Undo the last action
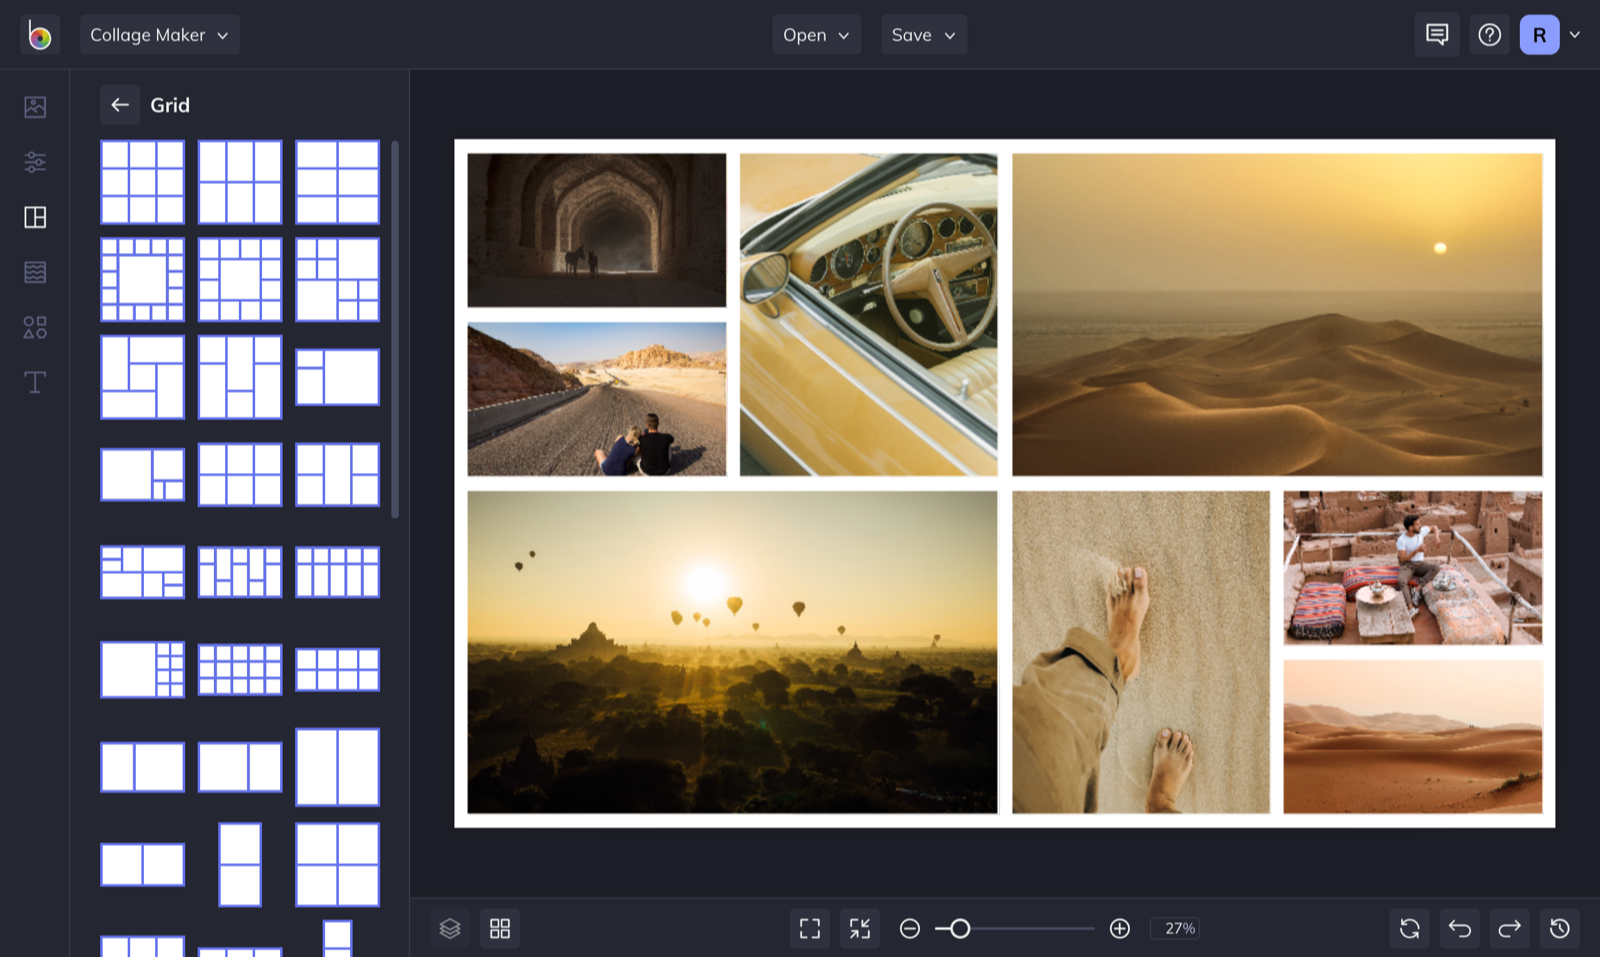Screen dimensions: 1600x957 click(x=1459, y=928)
